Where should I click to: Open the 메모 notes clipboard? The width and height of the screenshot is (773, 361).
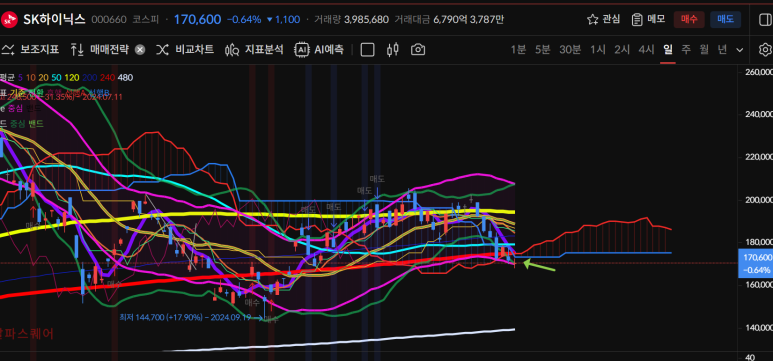pyautogui.click(x=648, y=19)
